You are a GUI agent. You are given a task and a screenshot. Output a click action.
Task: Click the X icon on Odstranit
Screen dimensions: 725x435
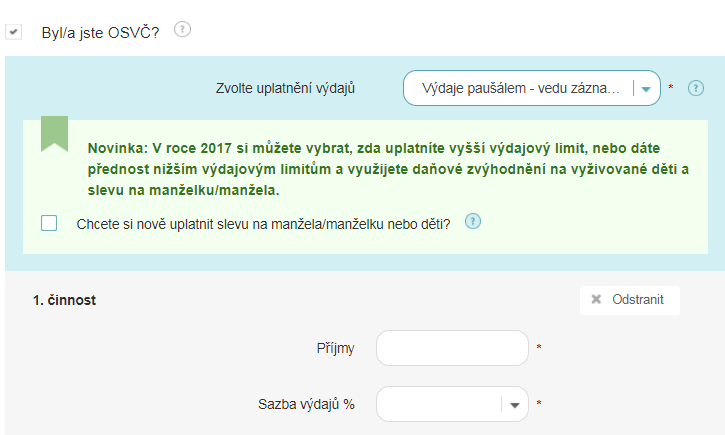coord(596,299)
